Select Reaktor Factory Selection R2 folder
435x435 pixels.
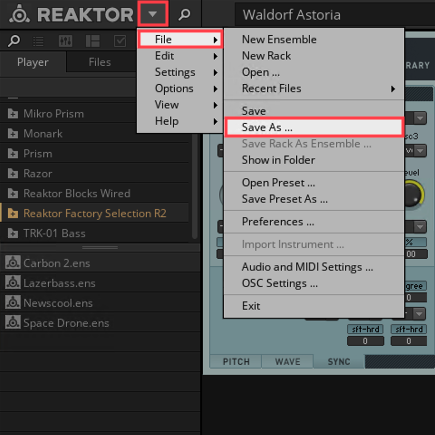(95, 213)
